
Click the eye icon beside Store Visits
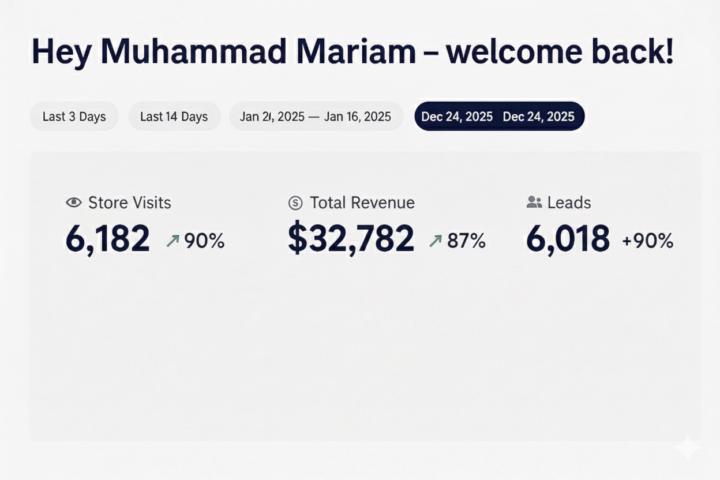73,203
